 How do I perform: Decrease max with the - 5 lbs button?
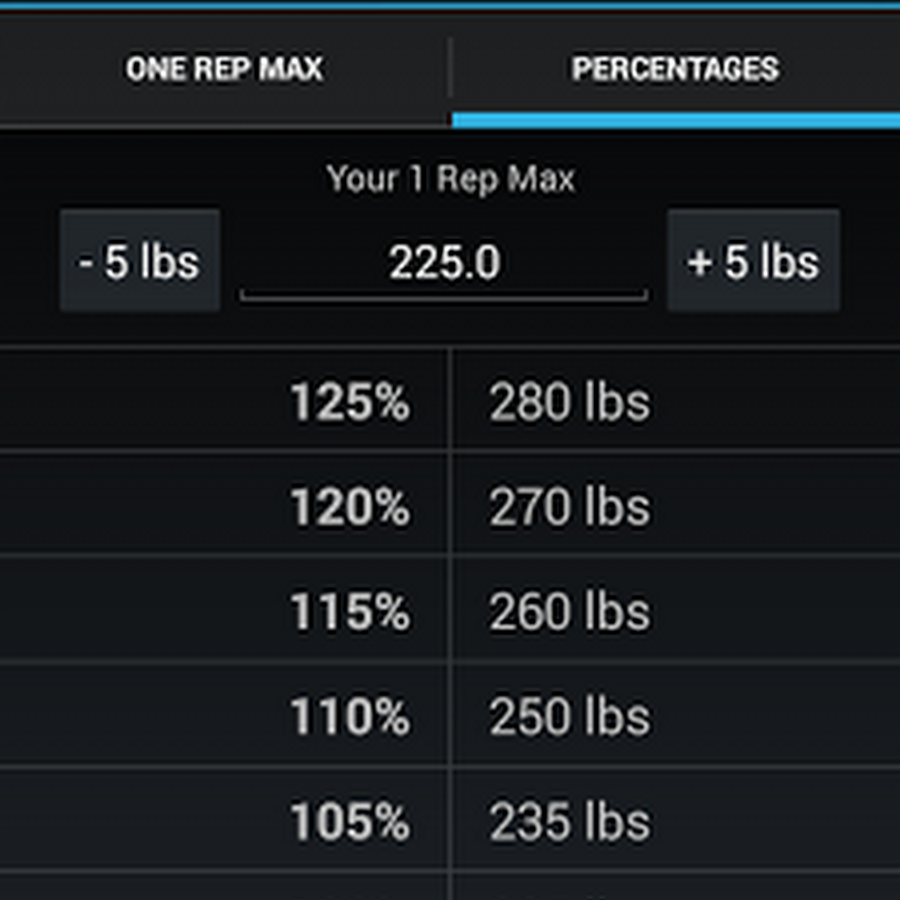[x=140, y=262]
